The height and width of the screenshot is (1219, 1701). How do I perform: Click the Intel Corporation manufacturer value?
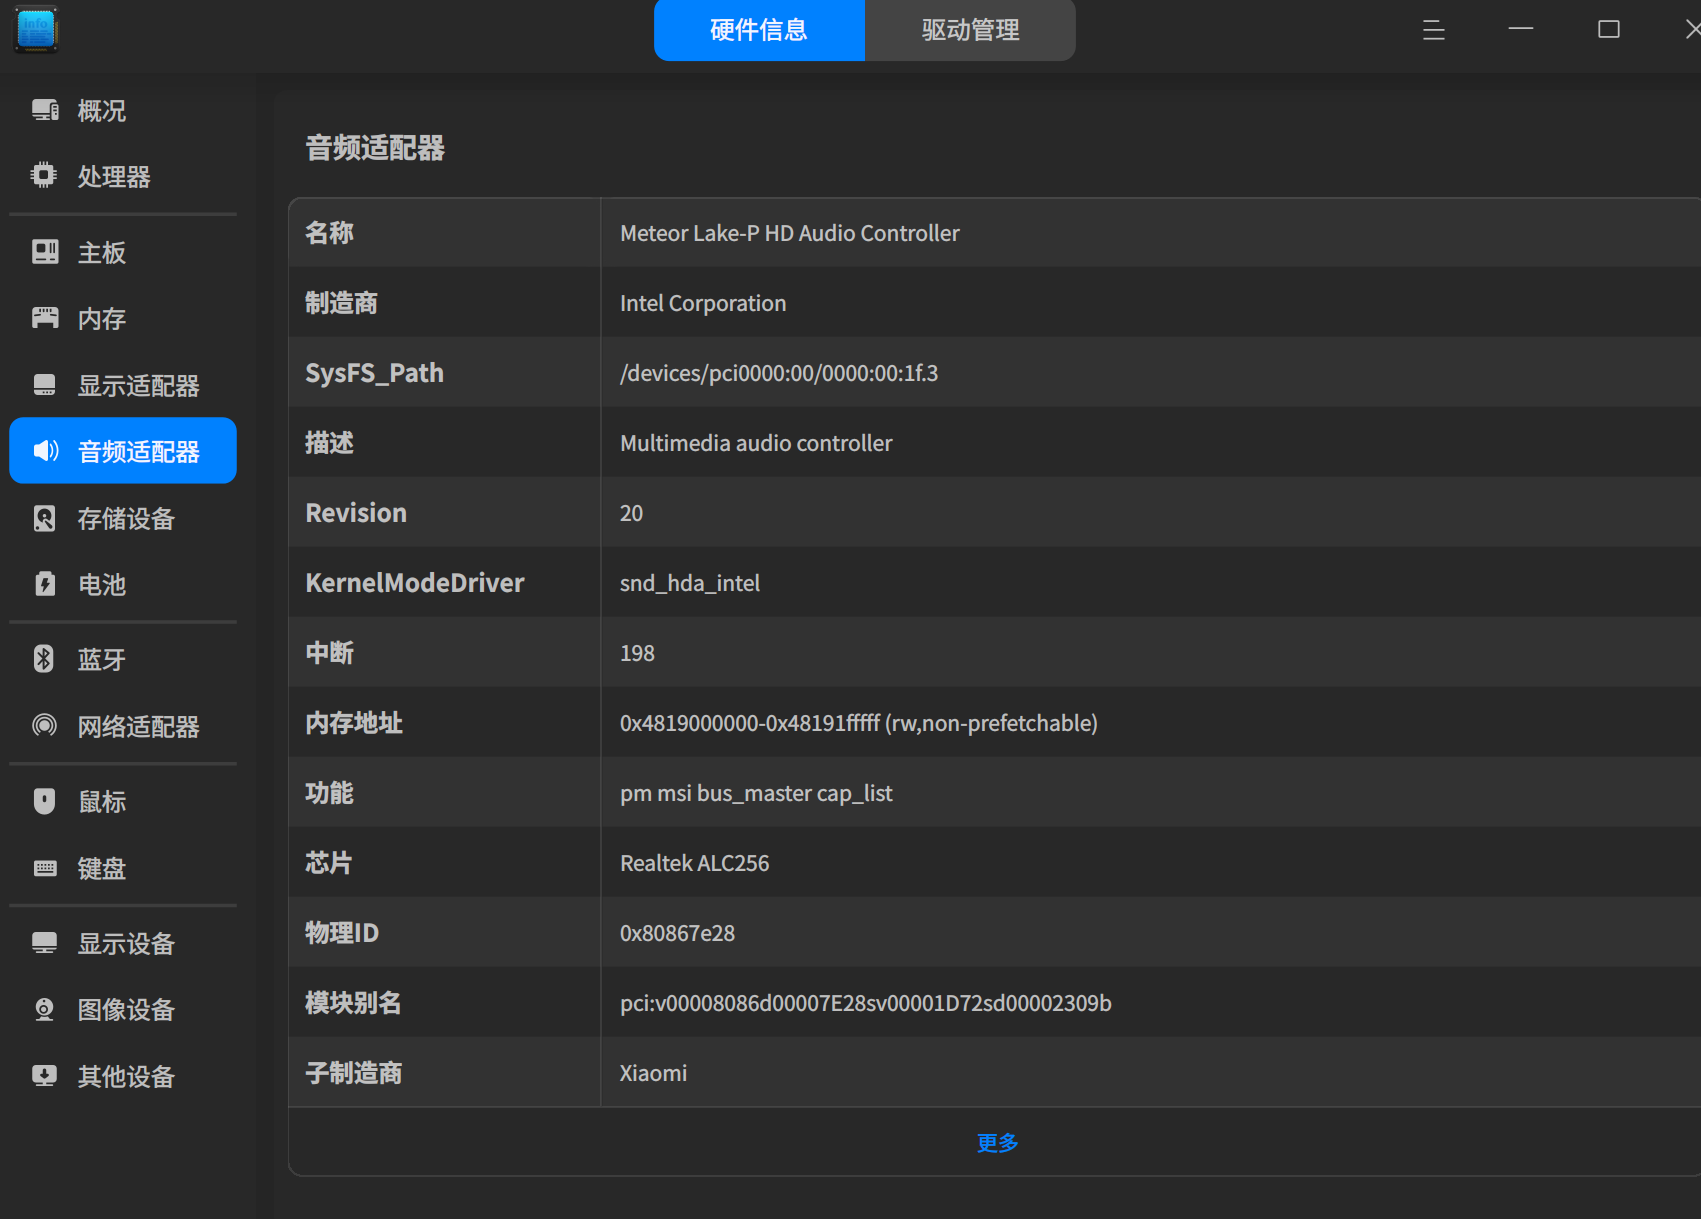click(x=703, y=303)
